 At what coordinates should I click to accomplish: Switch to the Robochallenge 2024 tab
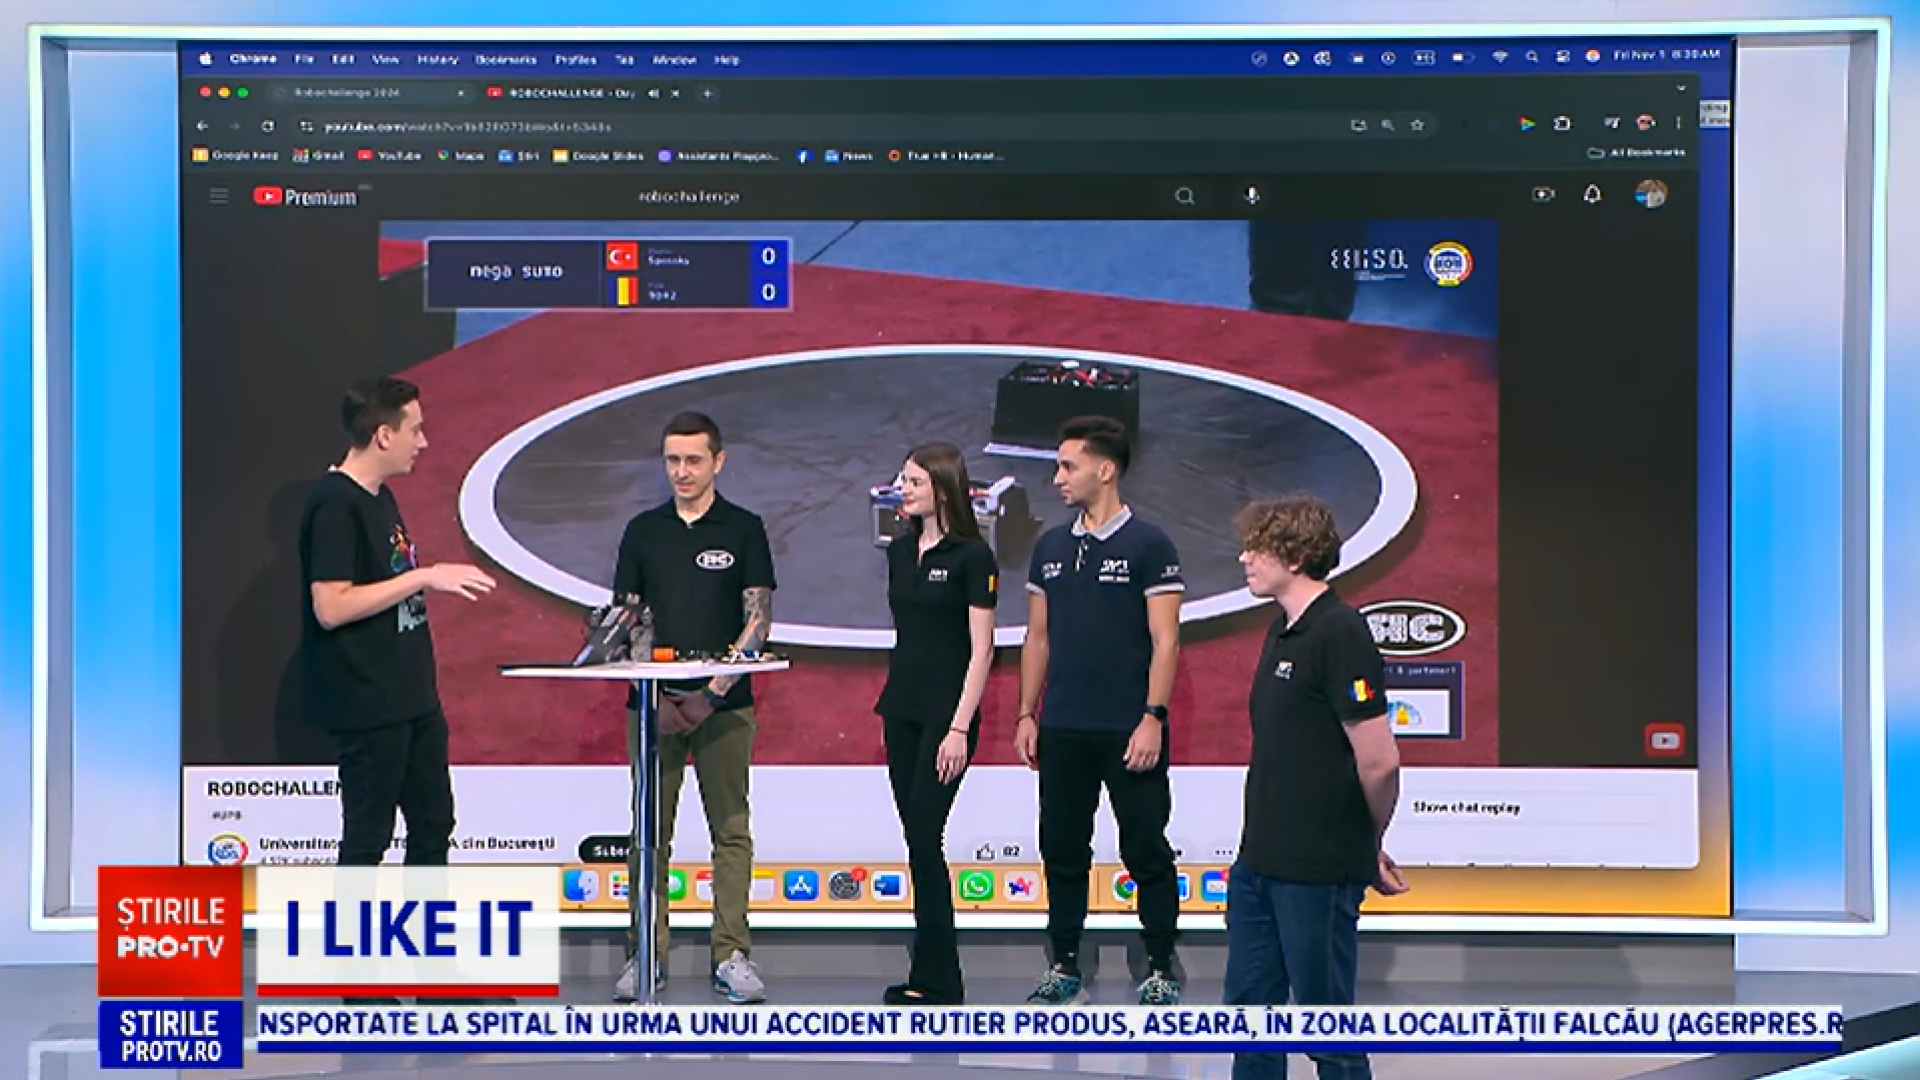[347, 93]
